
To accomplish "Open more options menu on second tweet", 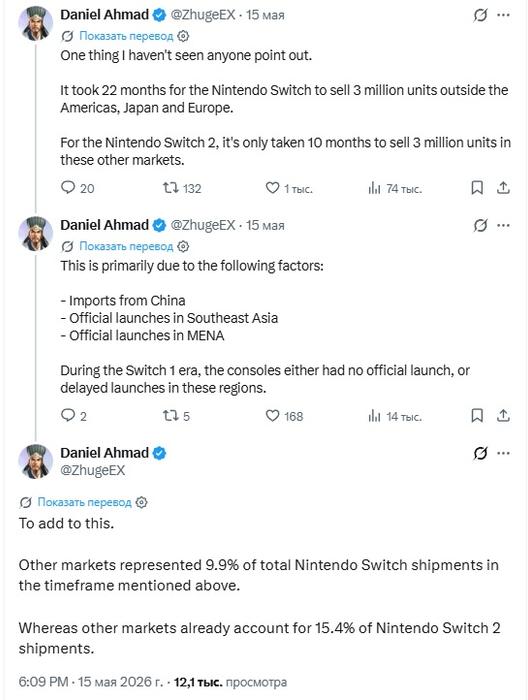I will (x=503, y=225).
